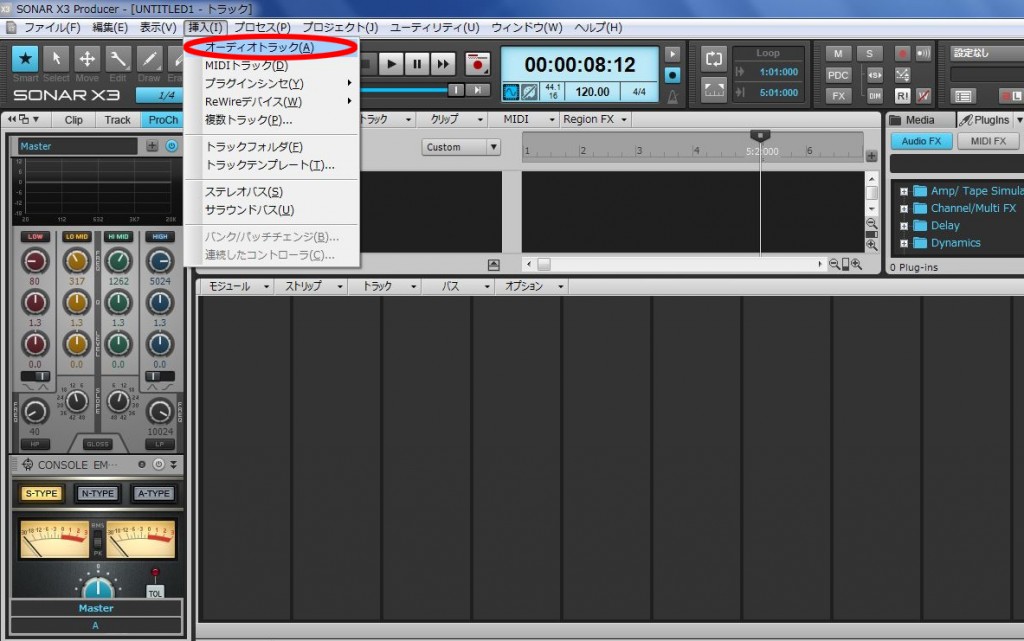Expand the Amp/Tape Simulator folder
Viewport: 1024px width, 641px height.
point(904,191)
